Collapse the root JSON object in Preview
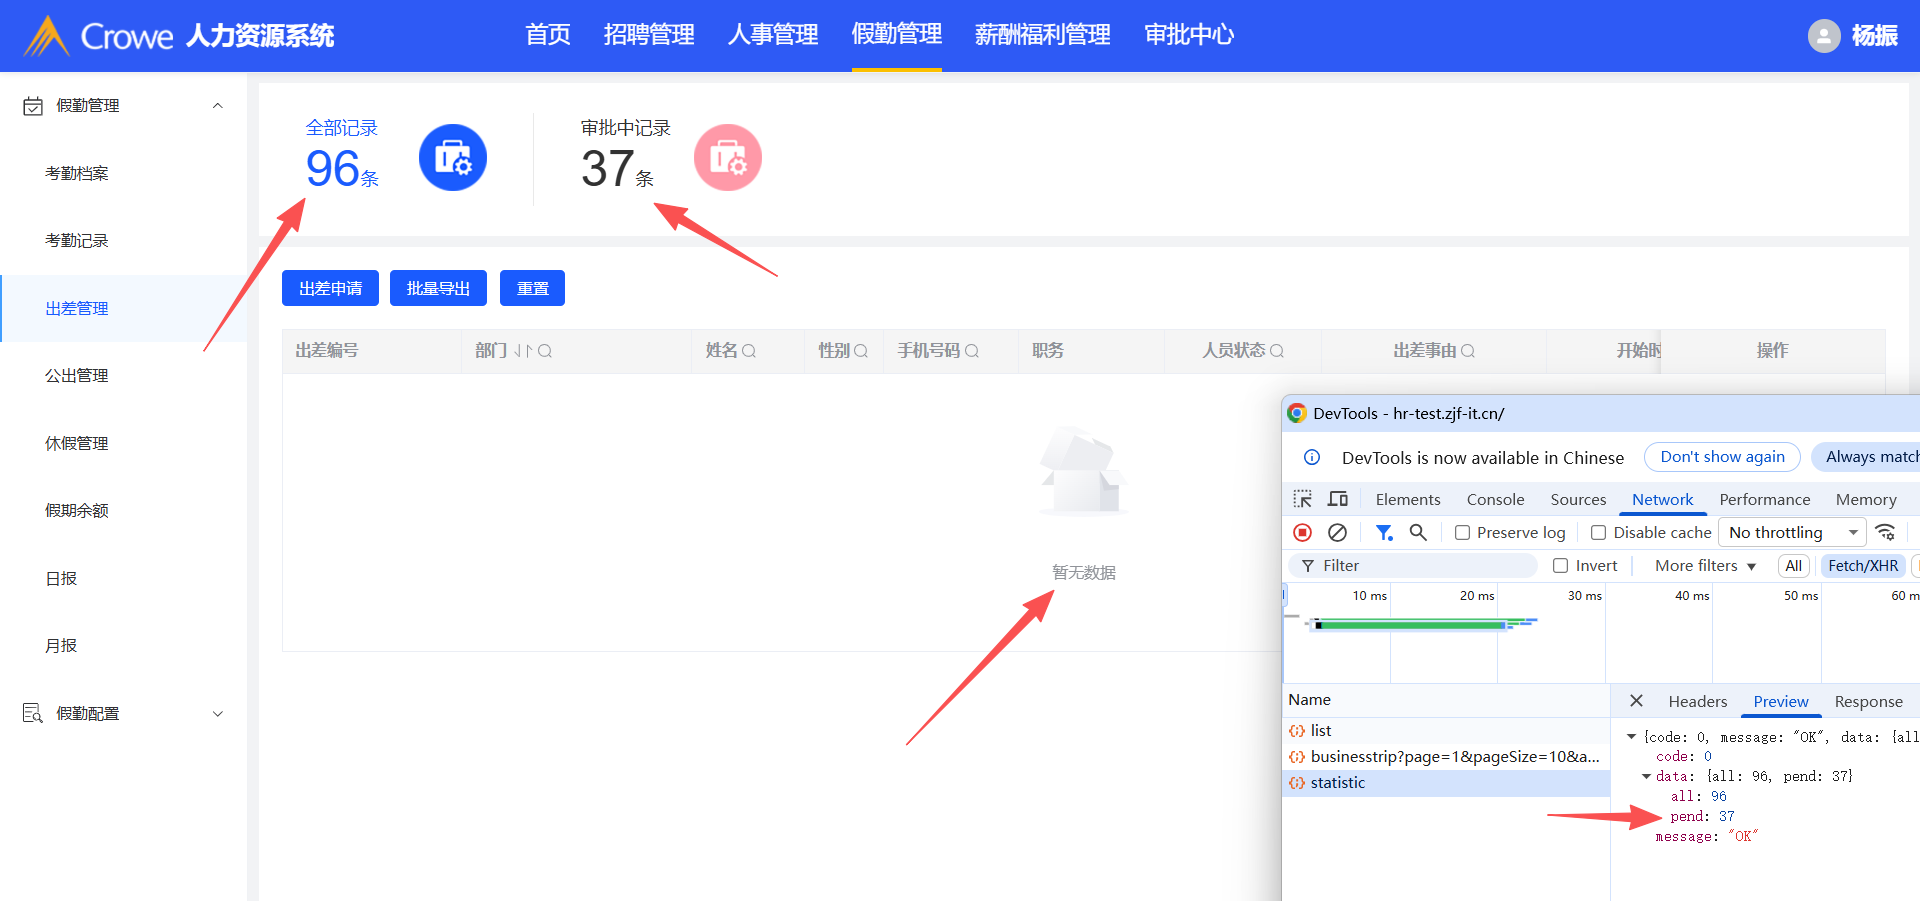The width and height of the screenshot is (1920, 901). click(x=1632, y=737)
